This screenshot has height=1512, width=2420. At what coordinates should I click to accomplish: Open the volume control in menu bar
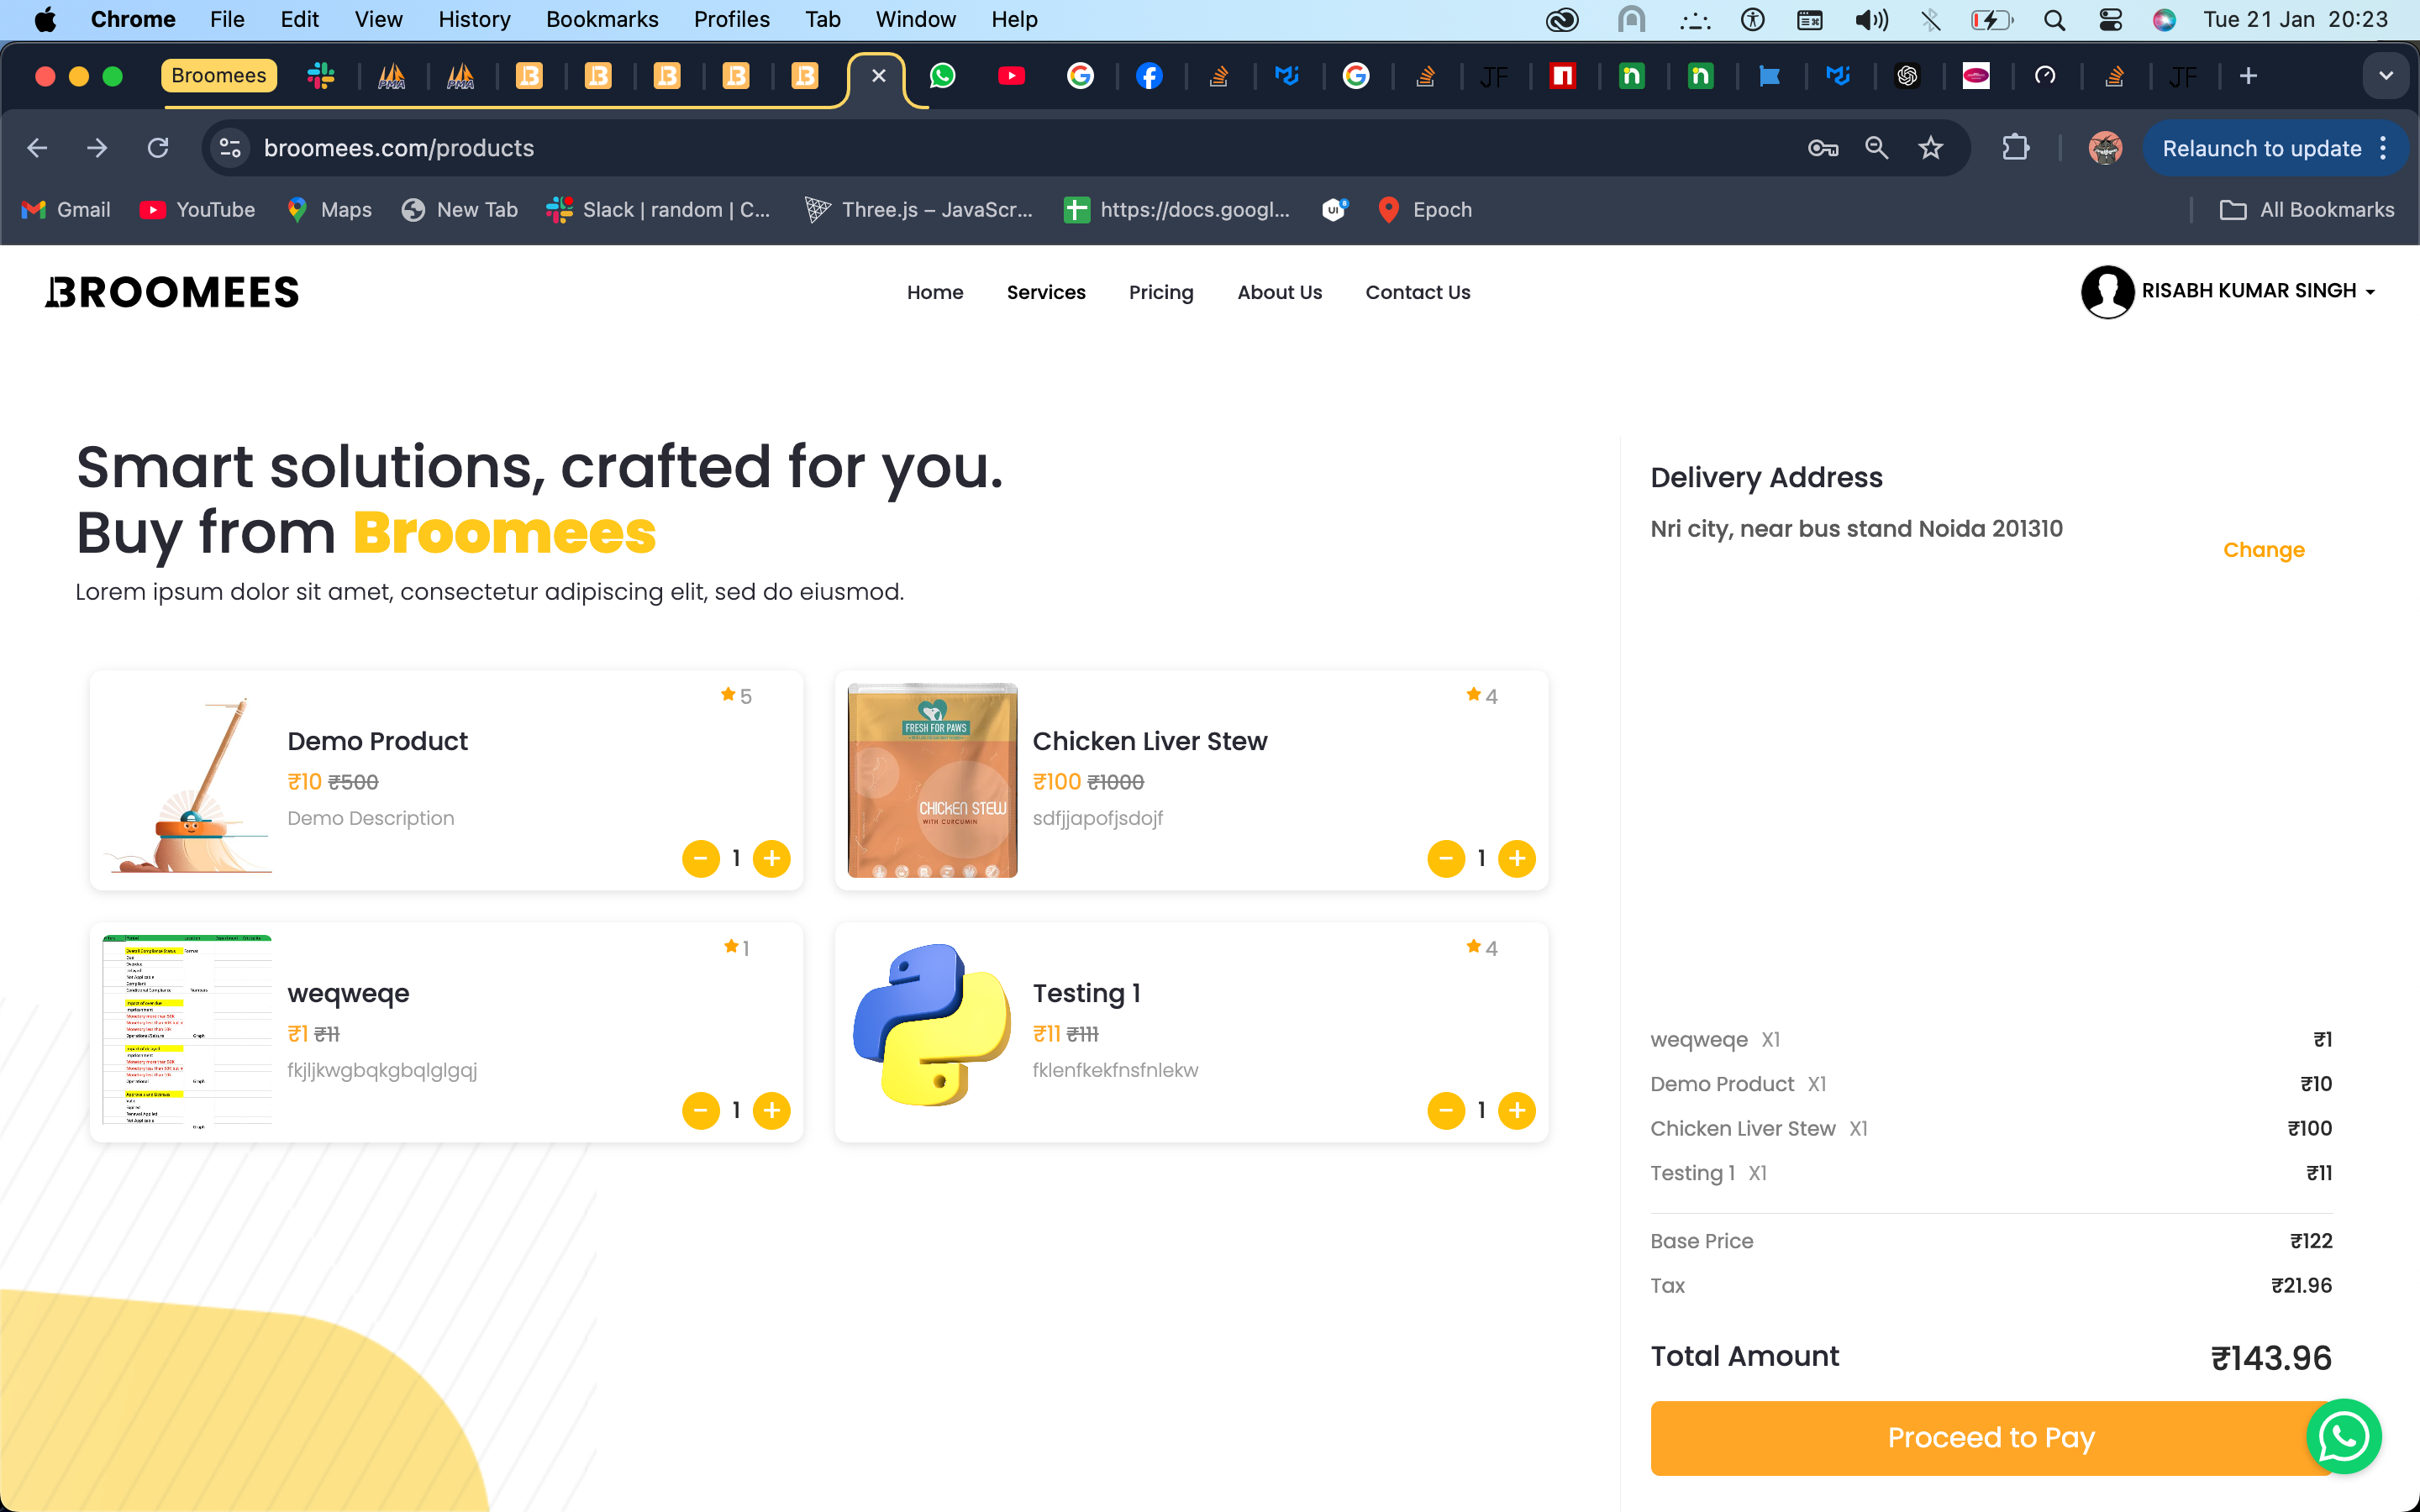pyautogui.click(x=1871, y=19)
